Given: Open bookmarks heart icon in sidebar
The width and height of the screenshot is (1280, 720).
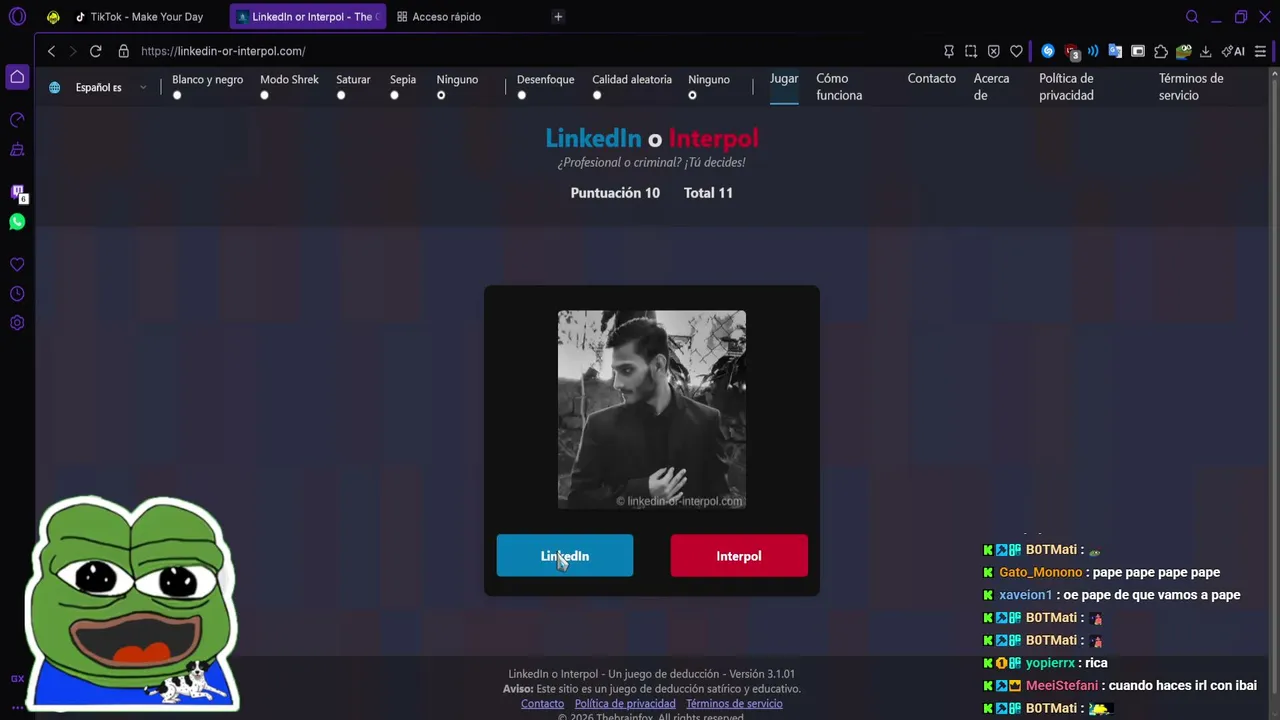Looking at the screenshot, I should [x=17, y=265].
